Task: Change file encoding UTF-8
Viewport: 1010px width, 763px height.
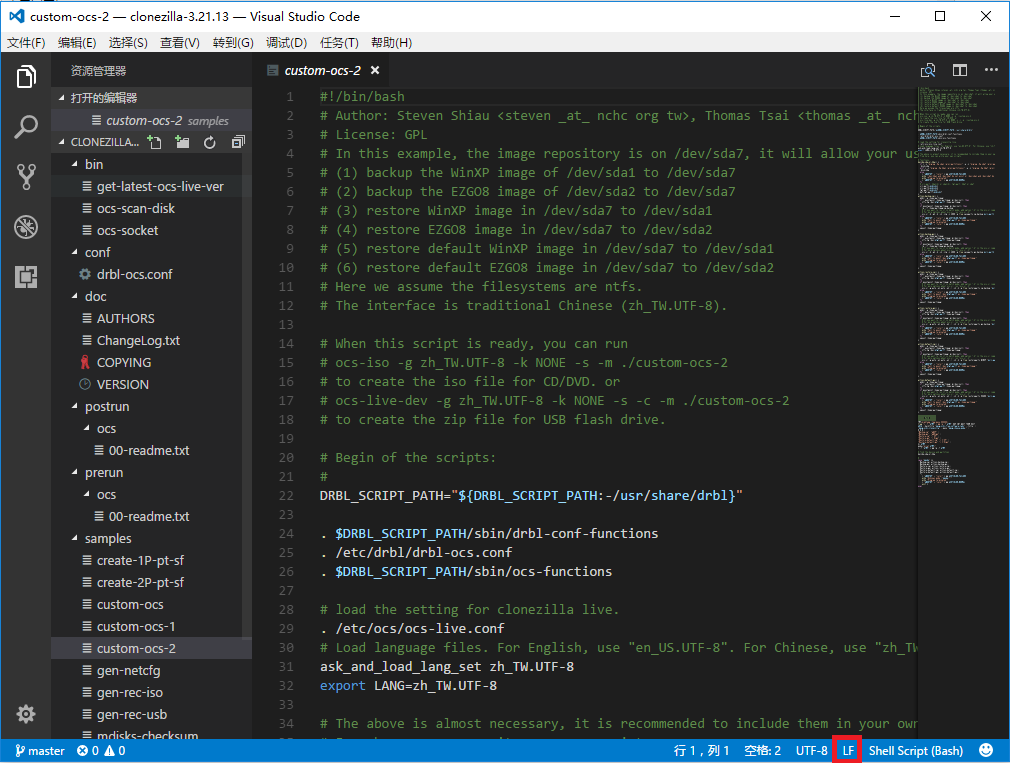Action: click(811, 751)
